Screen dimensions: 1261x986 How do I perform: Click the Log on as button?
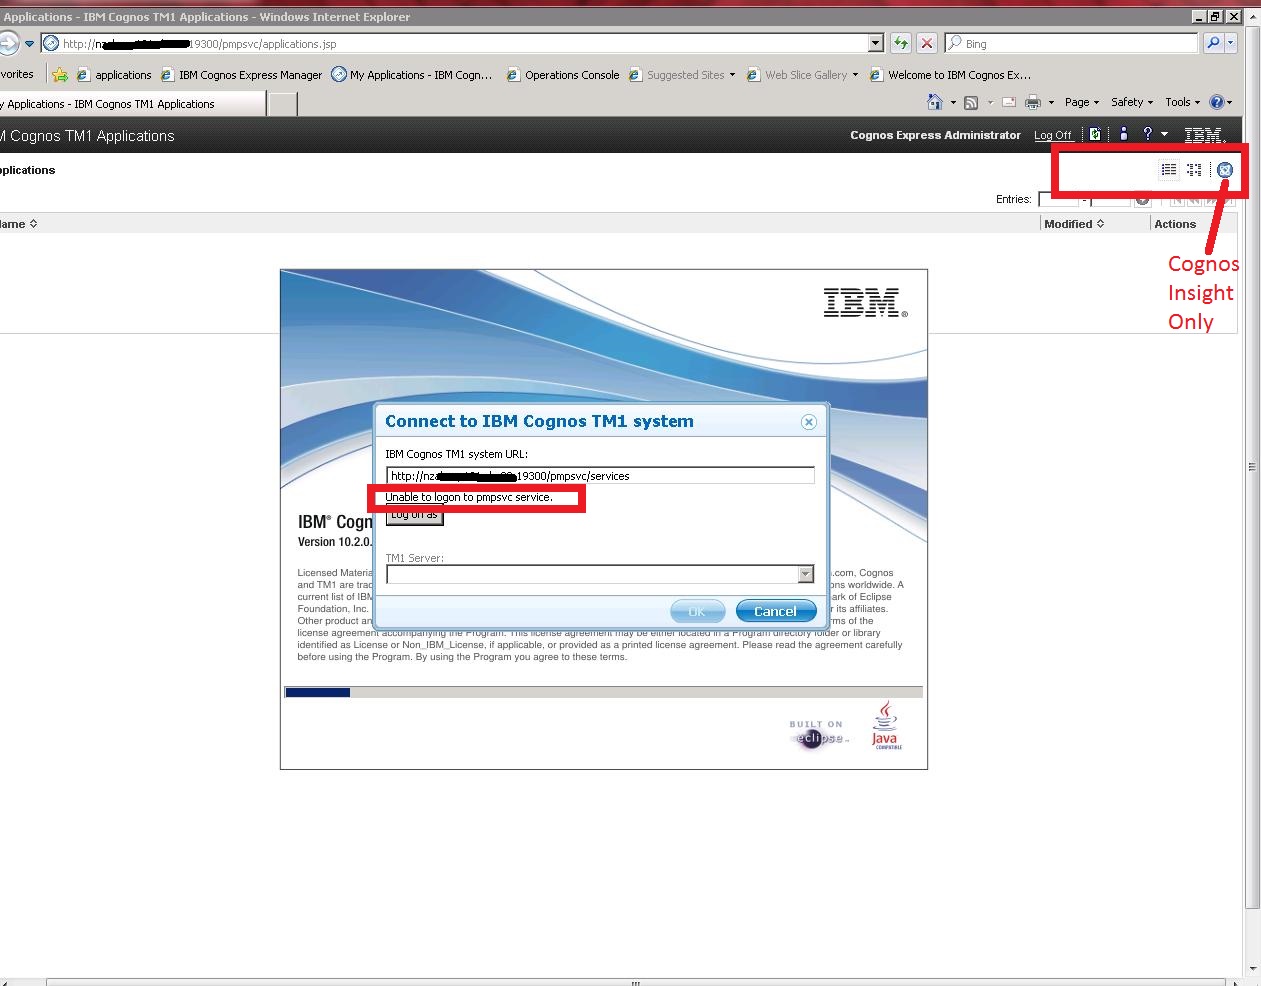(414, 515)
